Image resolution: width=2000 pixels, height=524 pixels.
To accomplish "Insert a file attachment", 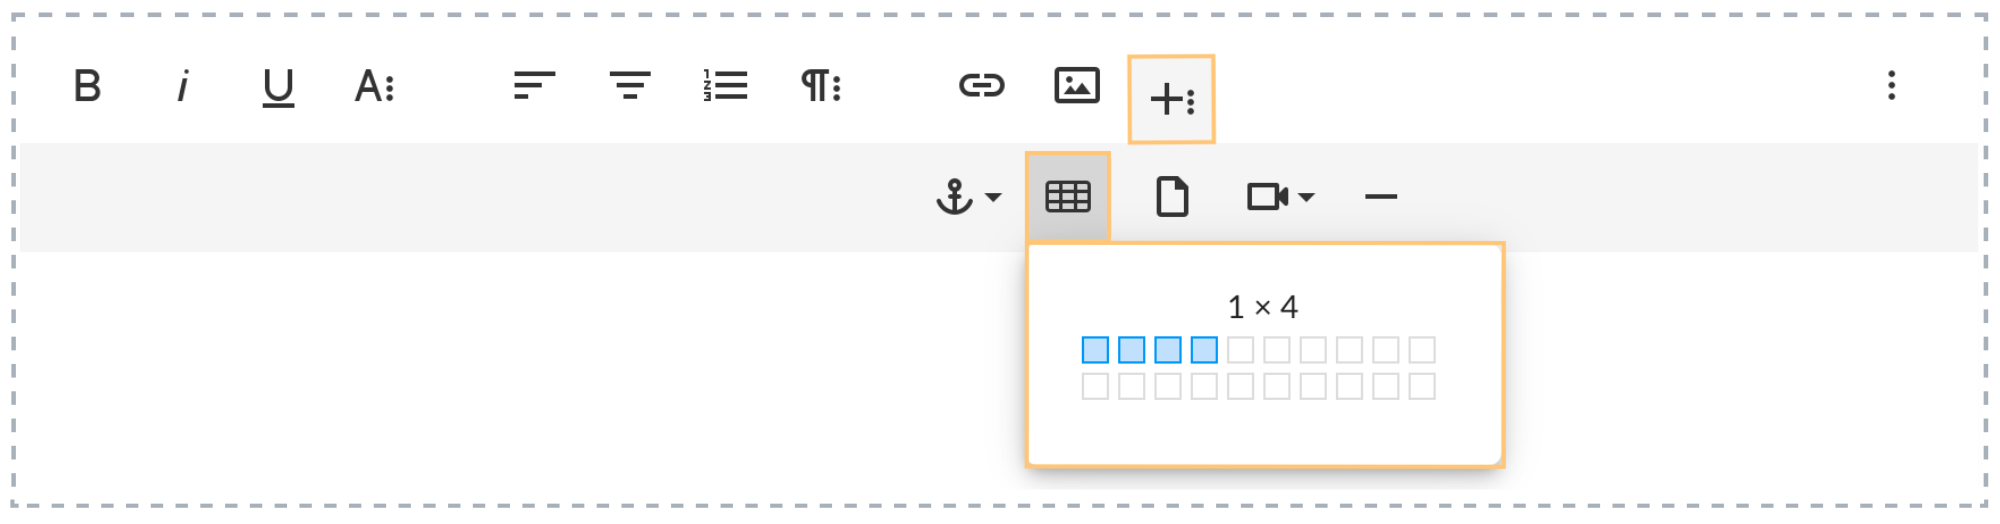I will click(x=1172, y=197).
